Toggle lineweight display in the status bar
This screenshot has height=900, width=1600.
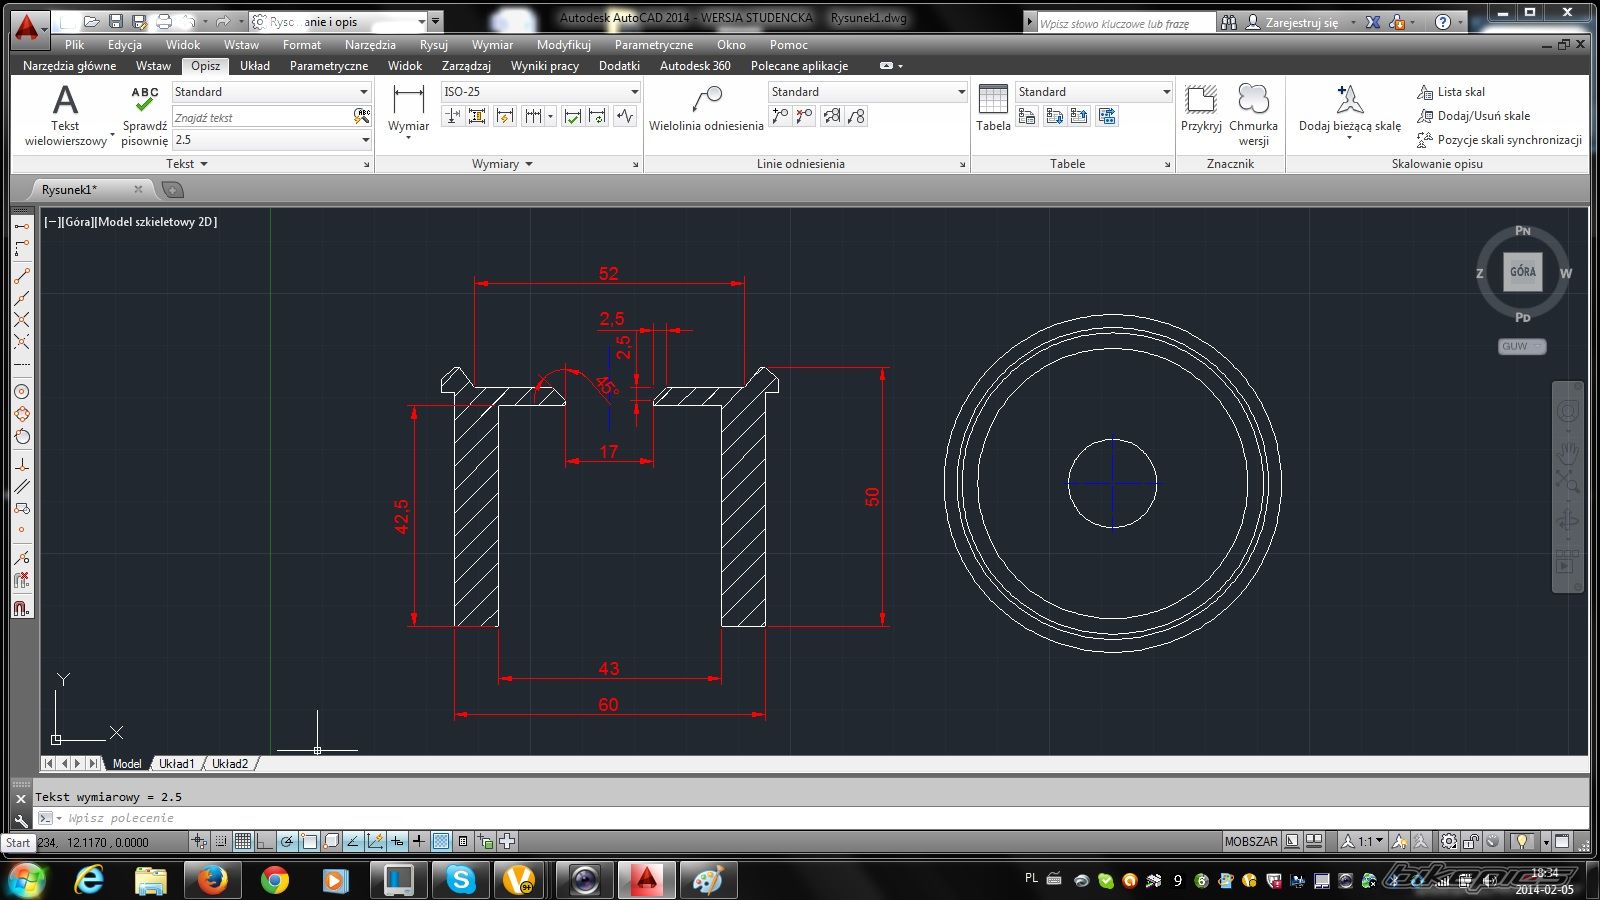pos(419,841)
